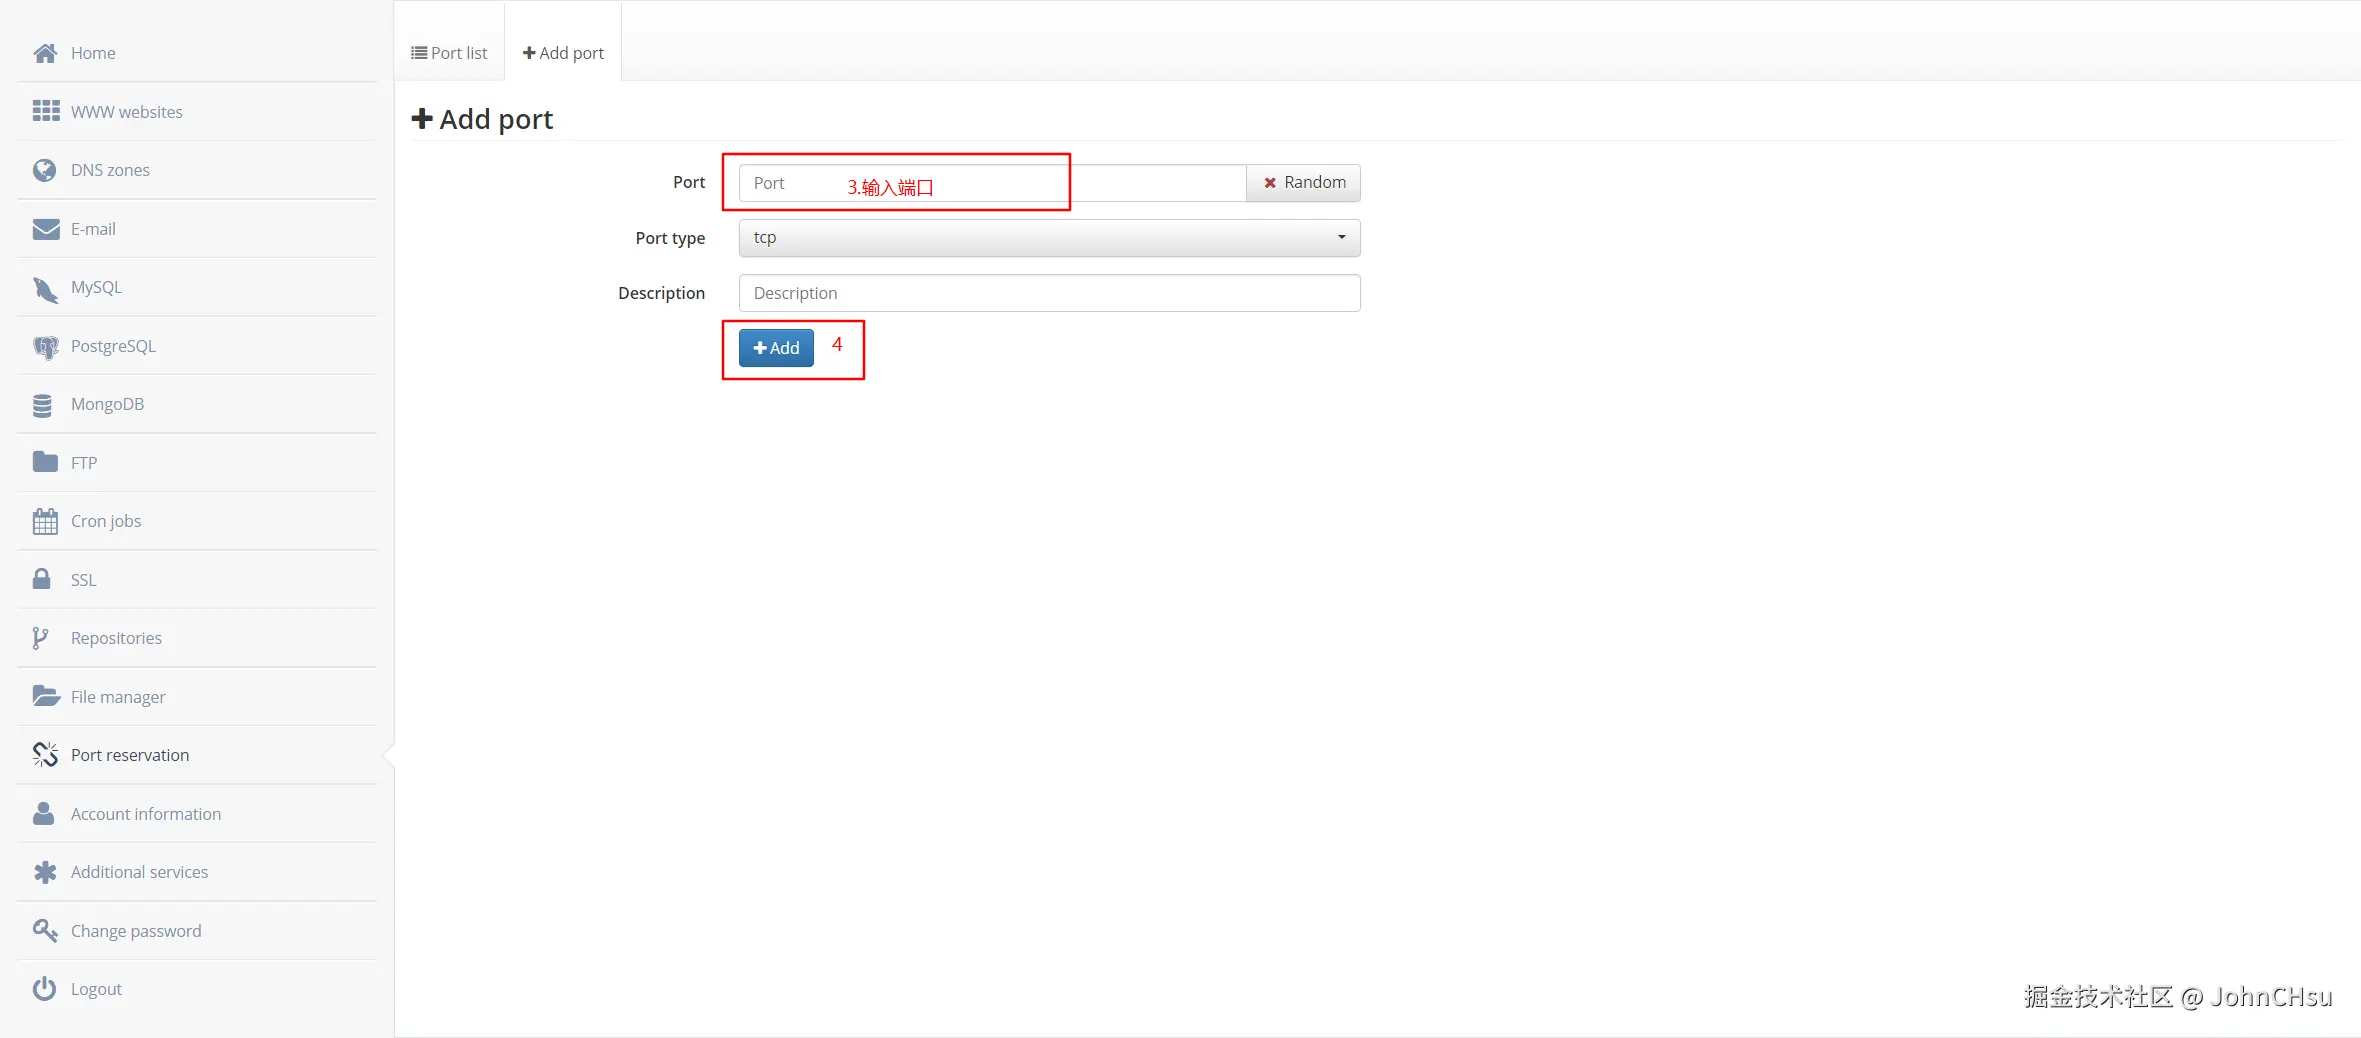Go to DNS zones page
The width and height of the screenshot is (2361, 1038).
110,170
